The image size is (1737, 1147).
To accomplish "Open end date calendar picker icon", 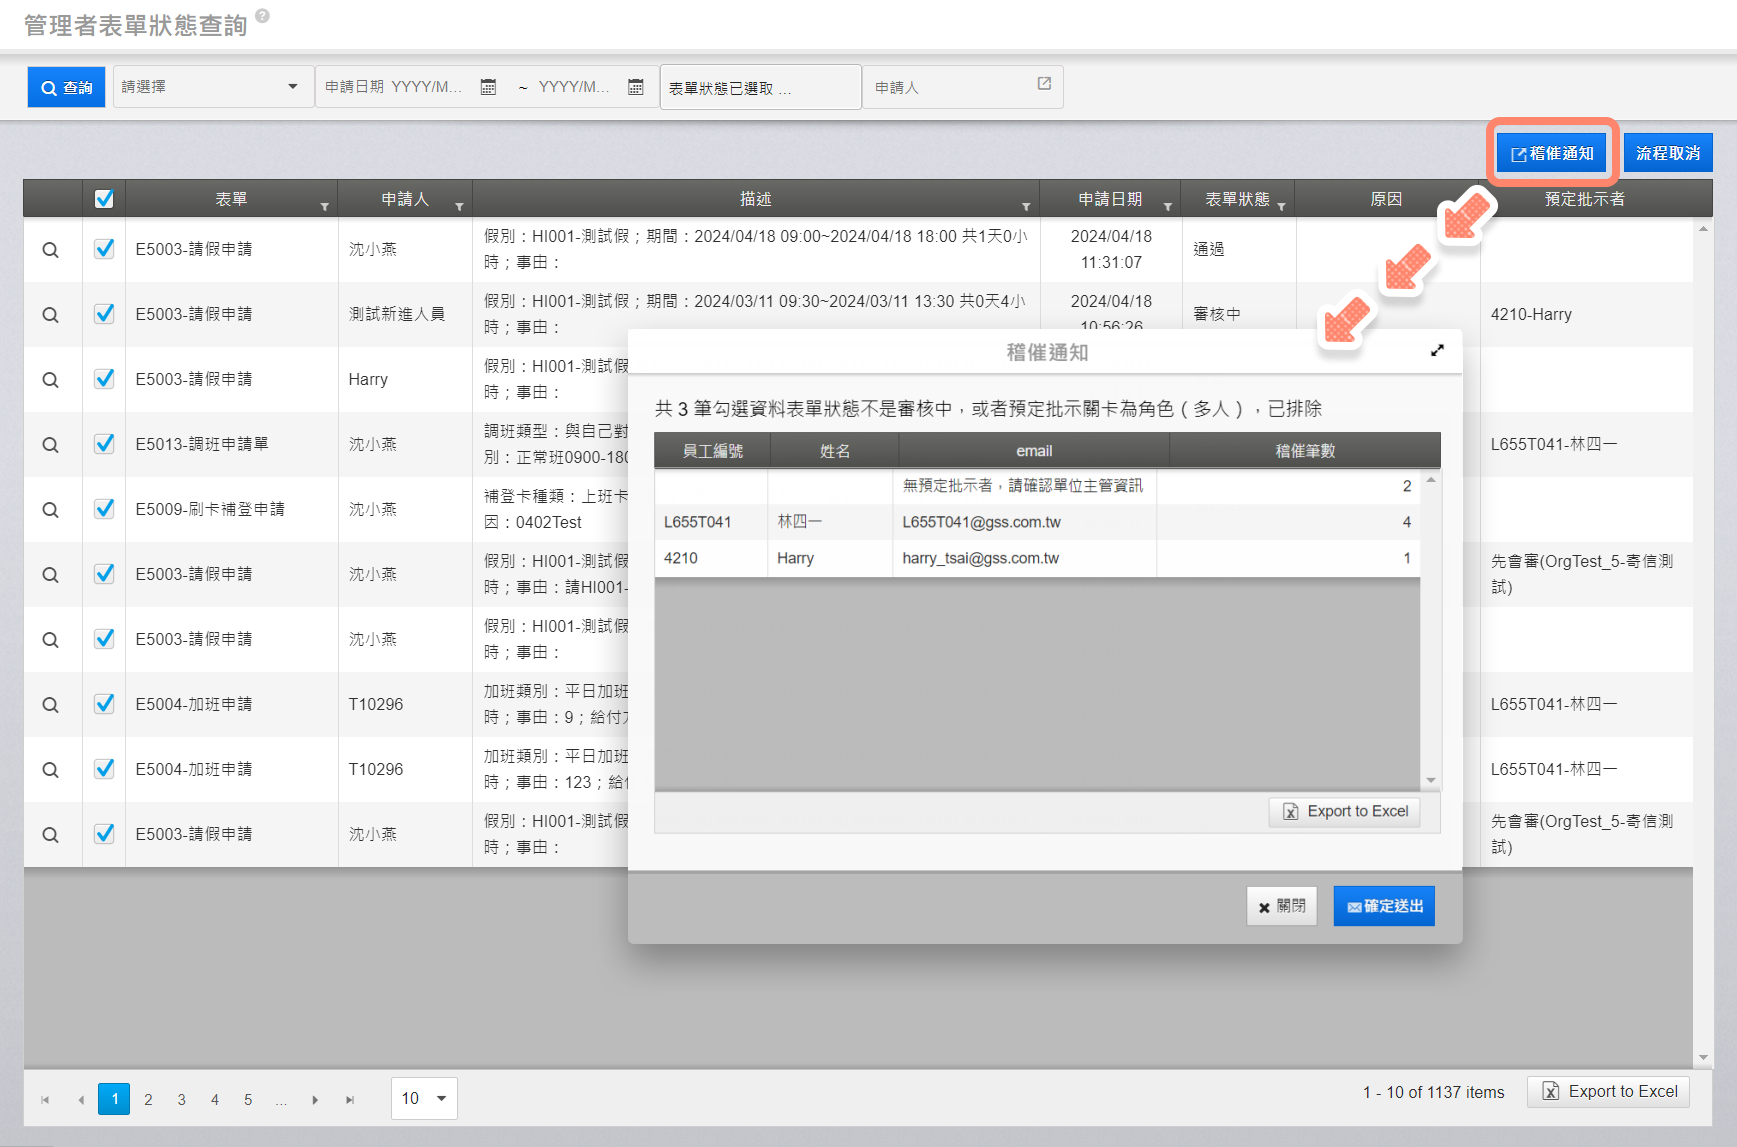I will [x=635, y=87].
